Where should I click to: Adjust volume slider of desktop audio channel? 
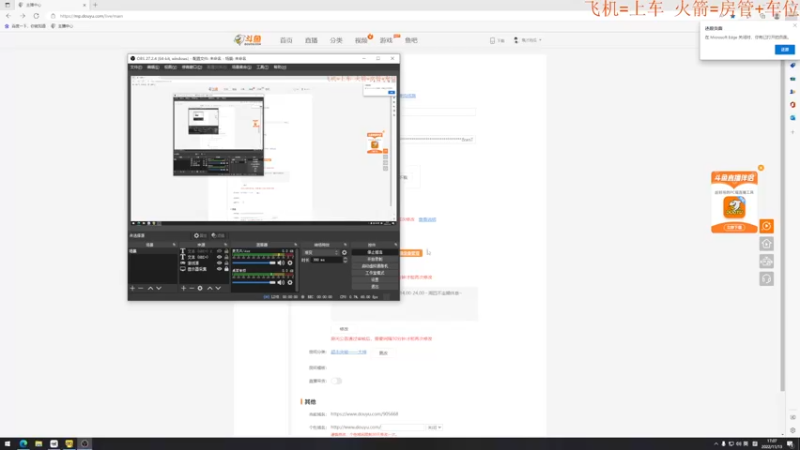coord(254,282)
